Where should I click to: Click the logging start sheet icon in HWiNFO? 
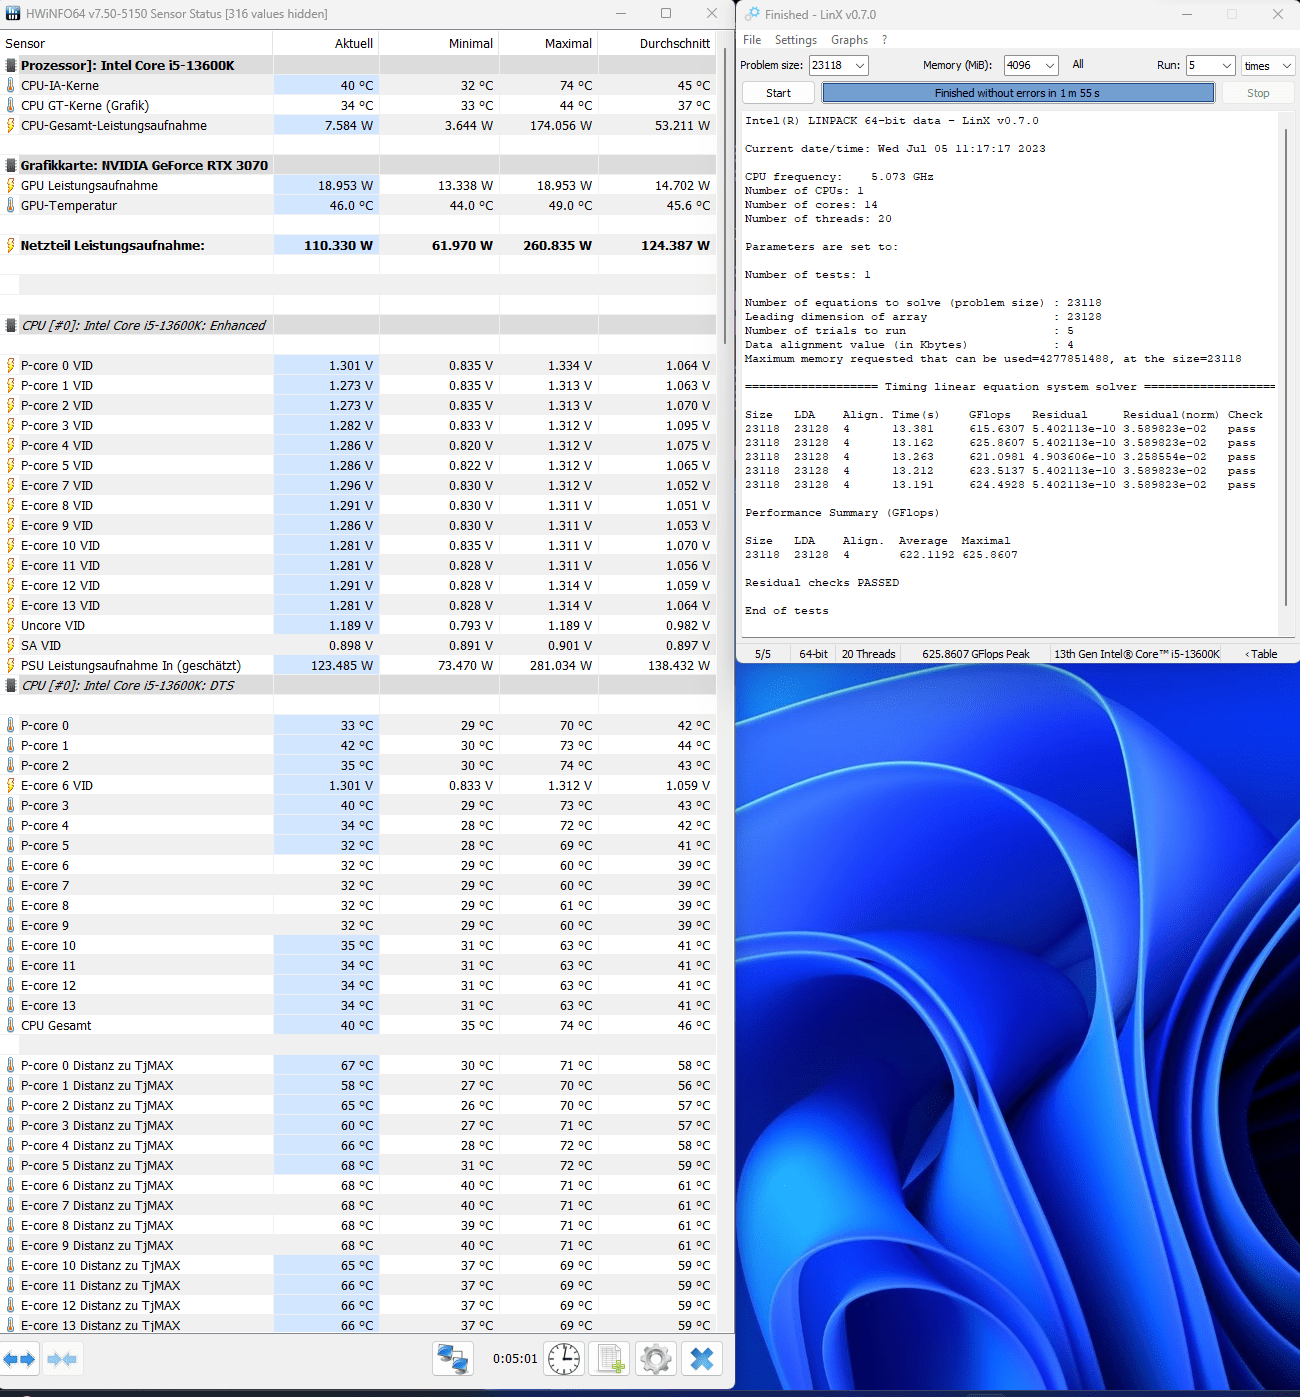(610, 1359)
